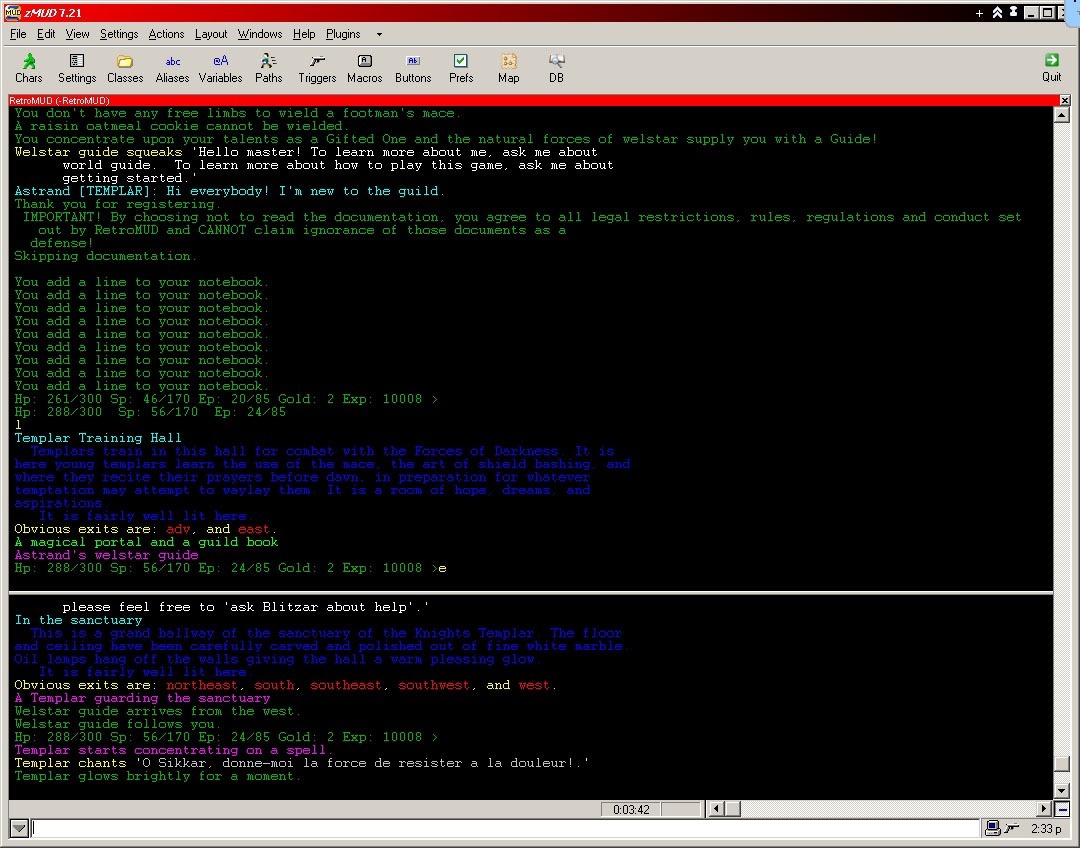
Task: Click 'Astrand's welstar guide' line
Action: (x=106, y=555)
